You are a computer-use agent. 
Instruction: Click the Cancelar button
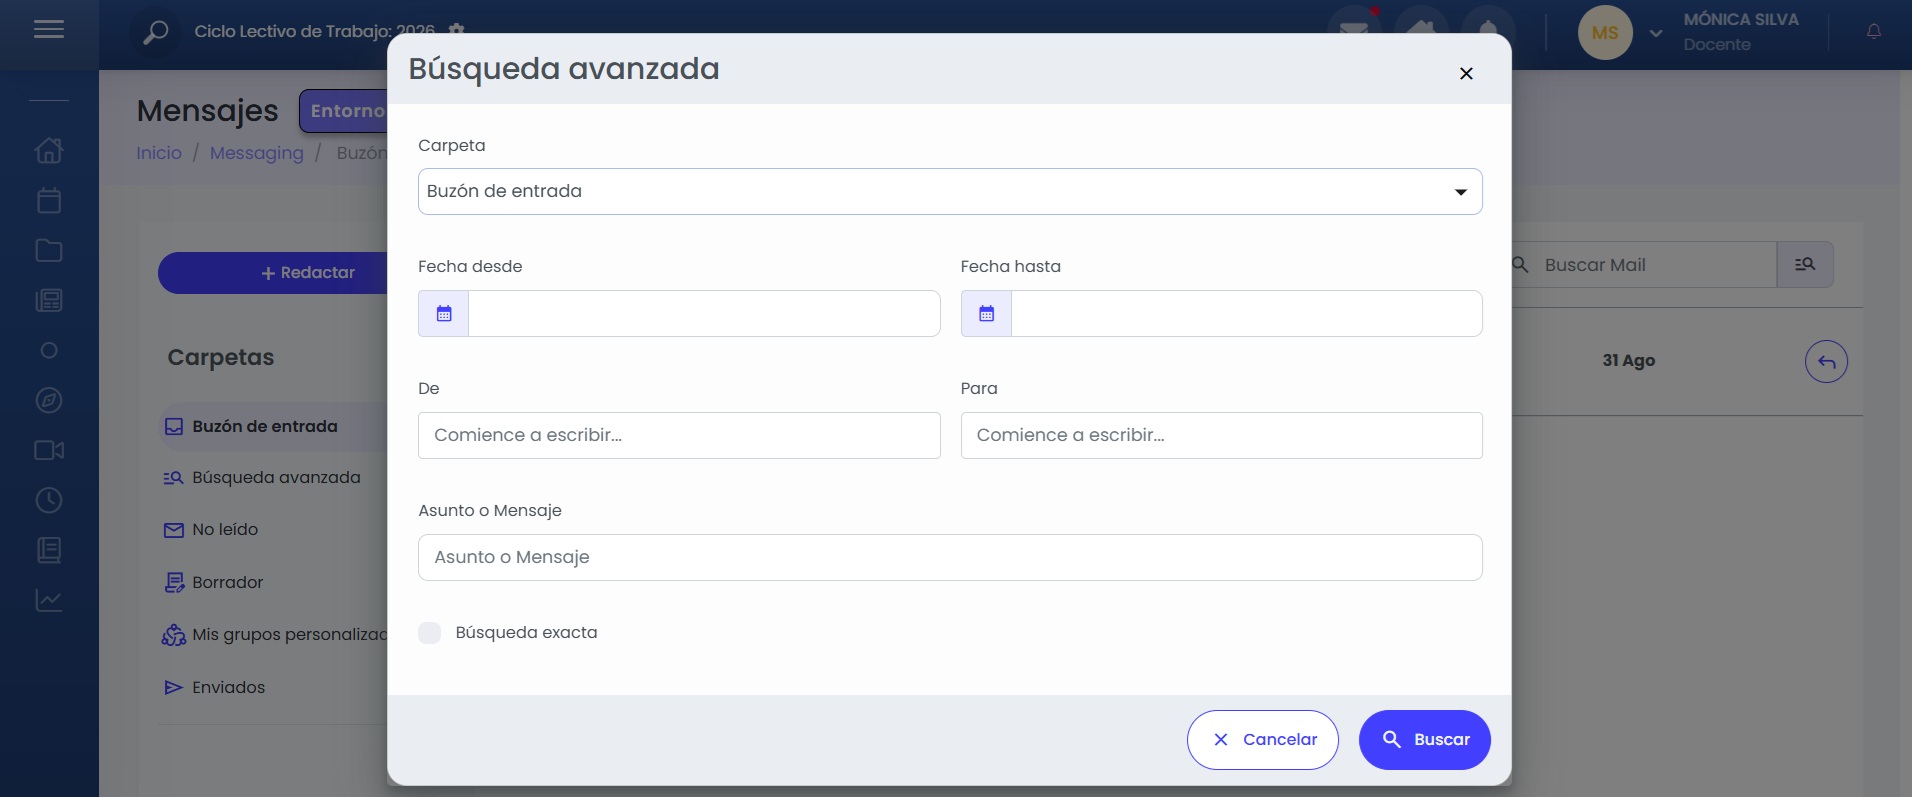[x=1263, y=740]
